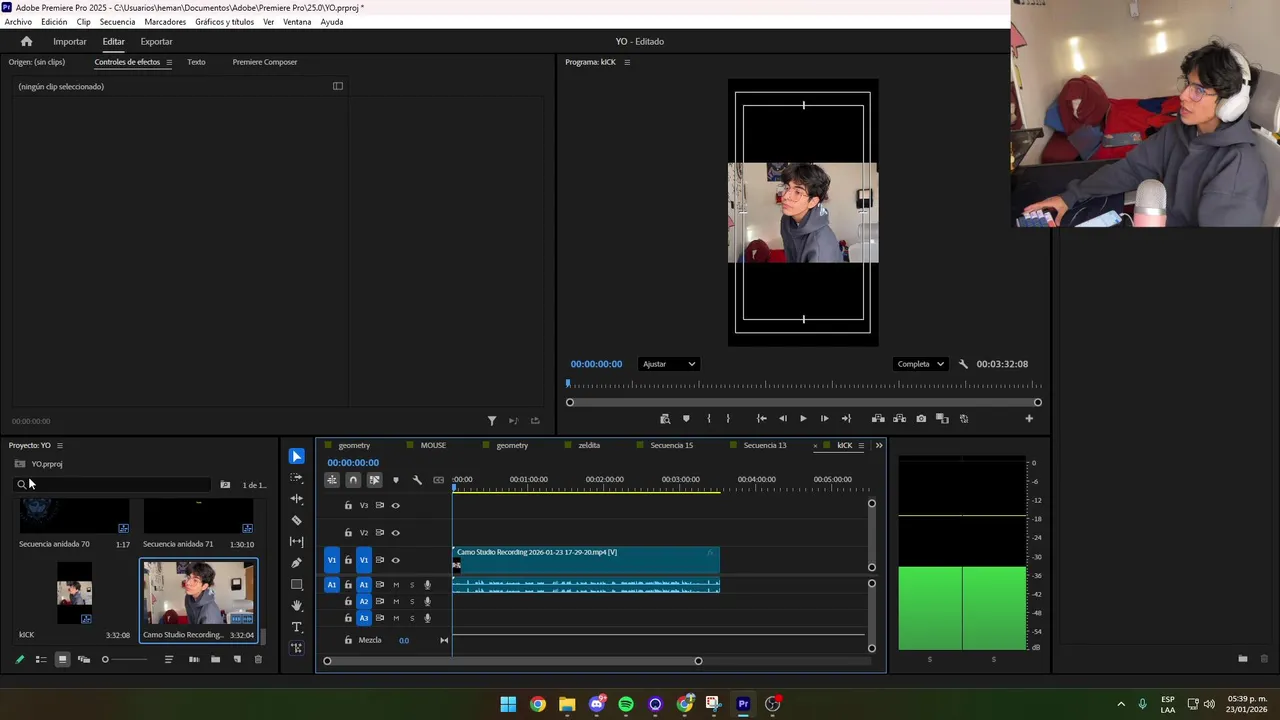Switch Project panel to list view
1280x720 pixels.
point(41,659)
